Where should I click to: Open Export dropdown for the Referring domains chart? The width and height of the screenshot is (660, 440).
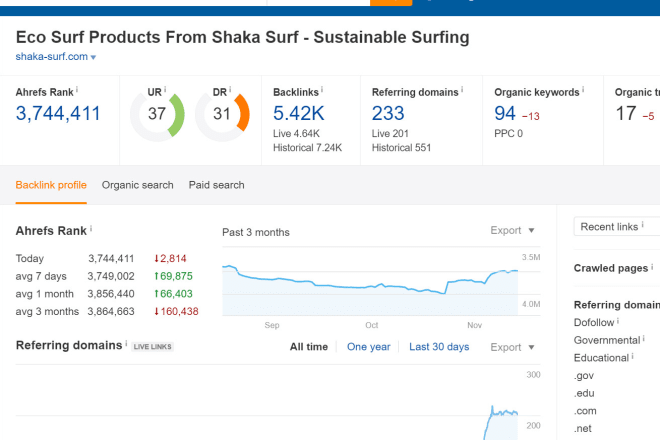pos(512,347)
